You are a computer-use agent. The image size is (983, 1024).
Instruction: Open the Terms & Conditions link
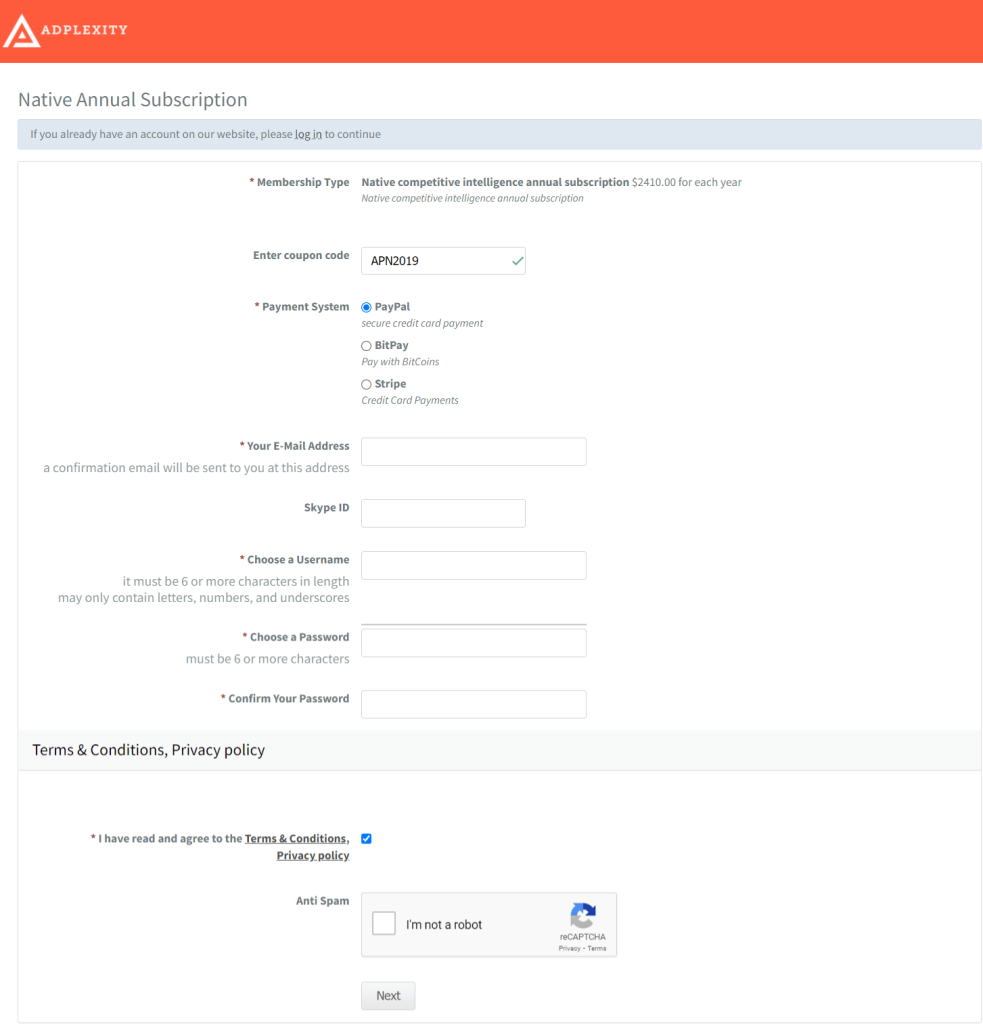tap(297, 839)
